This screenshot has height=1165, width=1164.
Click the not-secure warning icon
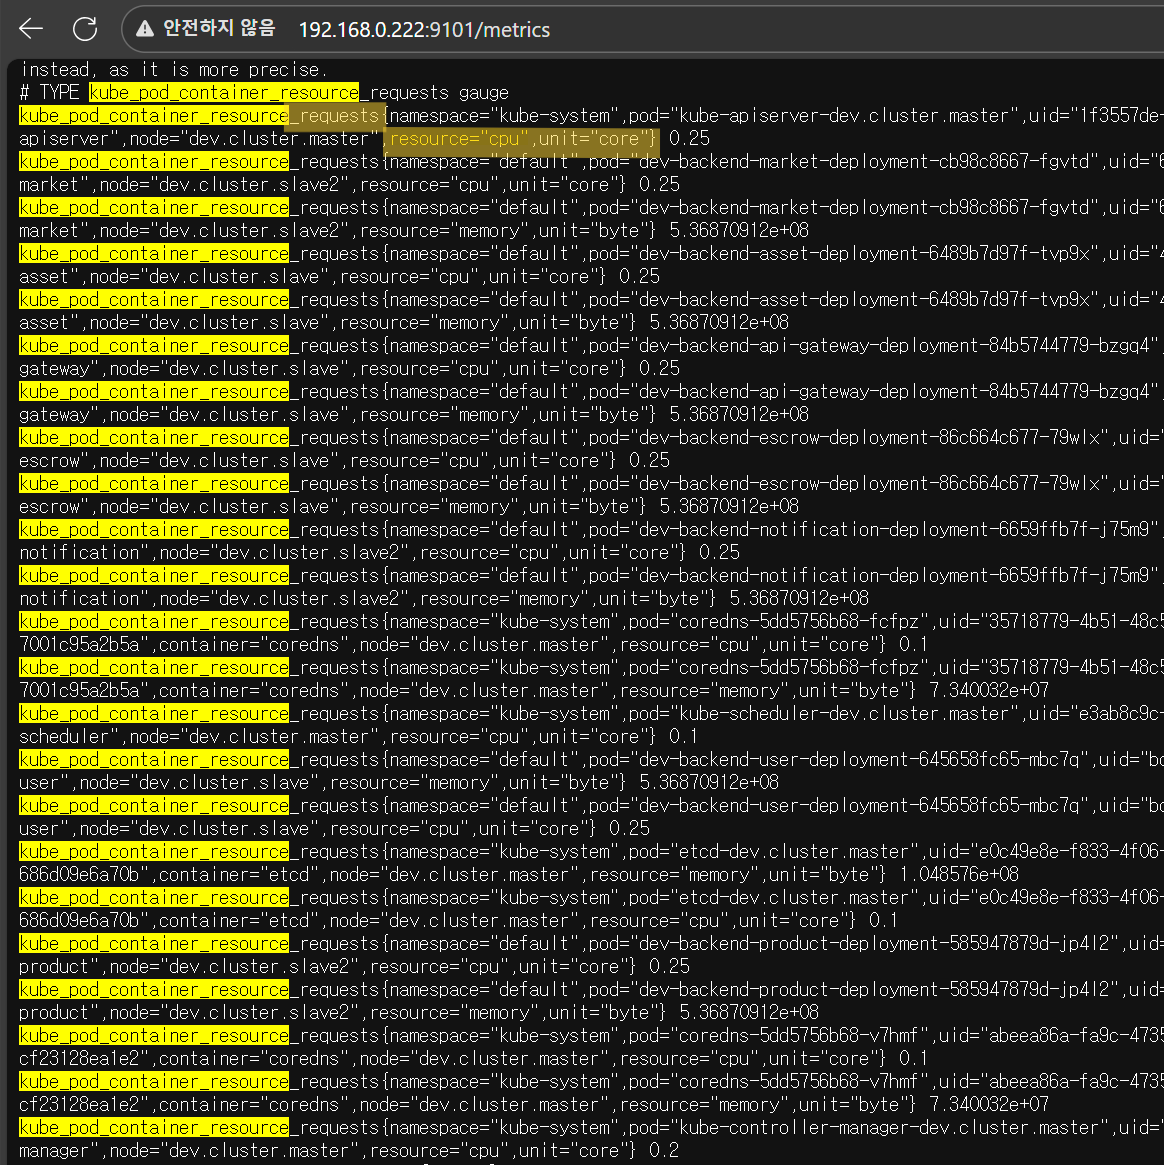146,29
